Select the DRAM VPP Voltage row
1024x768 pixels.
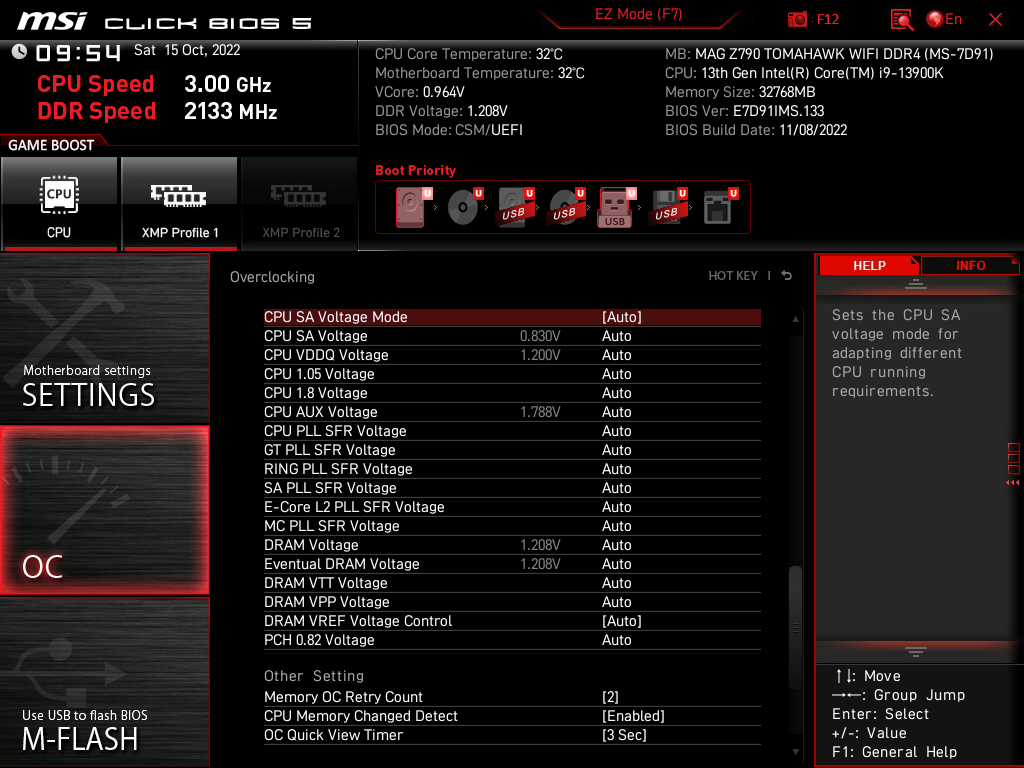[512, 602]
